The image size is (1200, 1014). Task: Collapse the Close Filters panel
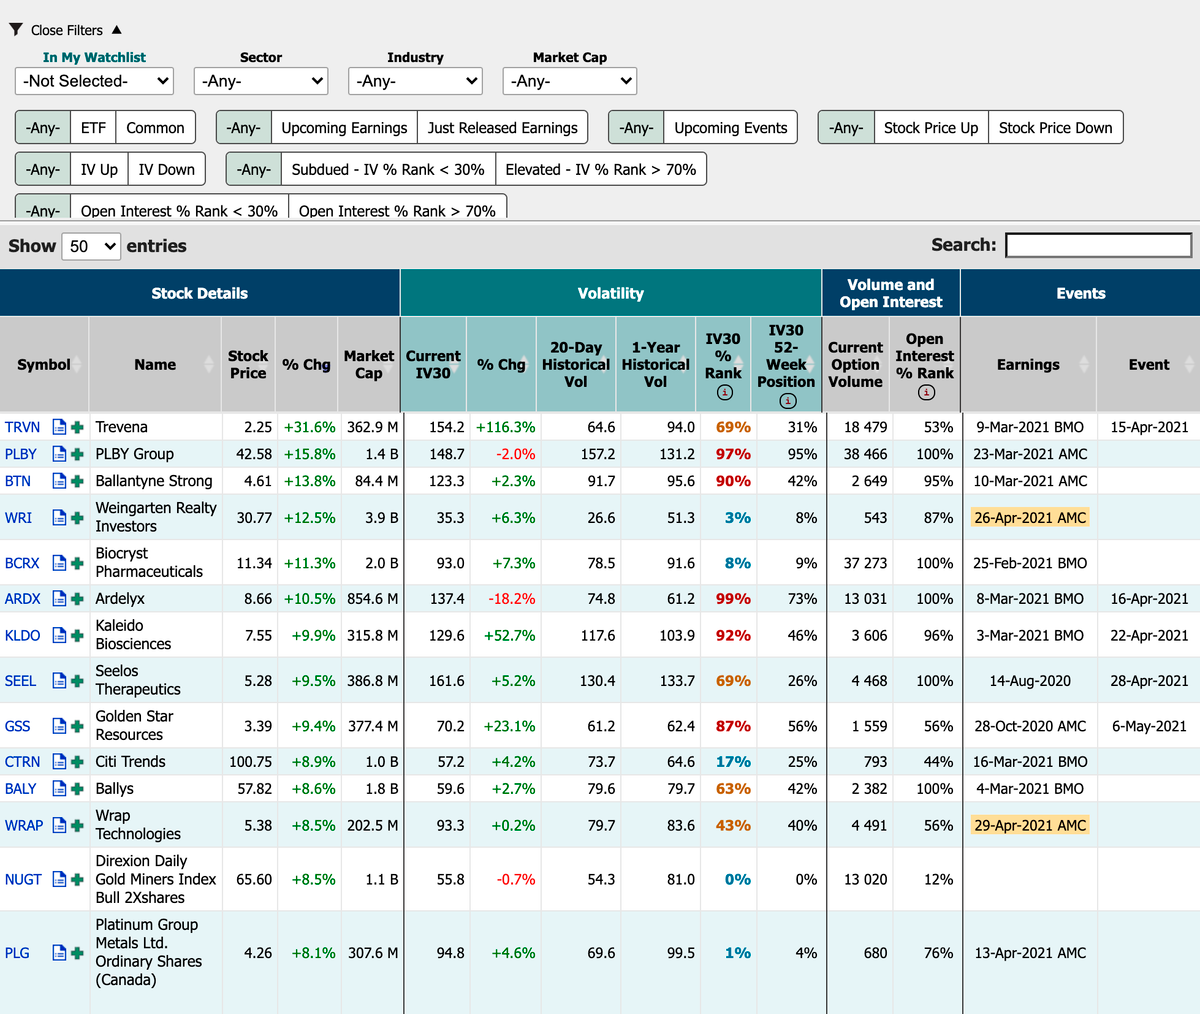pyautogui.click(x=66, y=30)
